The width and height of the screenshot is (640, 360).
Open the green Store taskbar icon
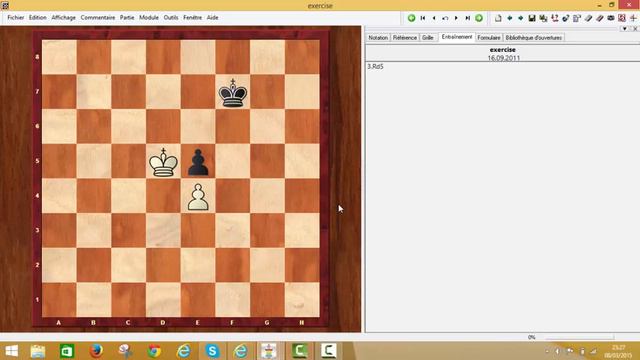click(x=67, y=351)
